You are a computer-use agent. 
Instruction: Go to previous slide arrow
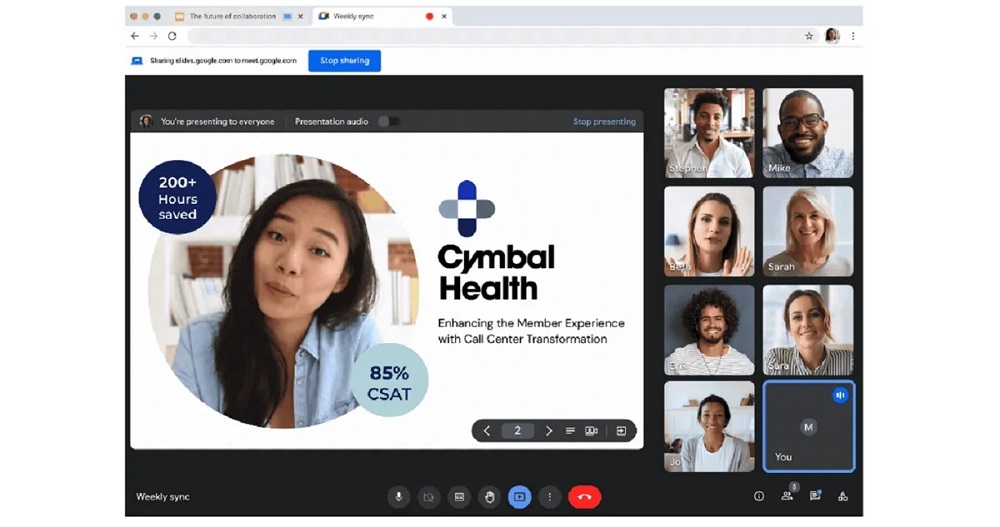487,431
